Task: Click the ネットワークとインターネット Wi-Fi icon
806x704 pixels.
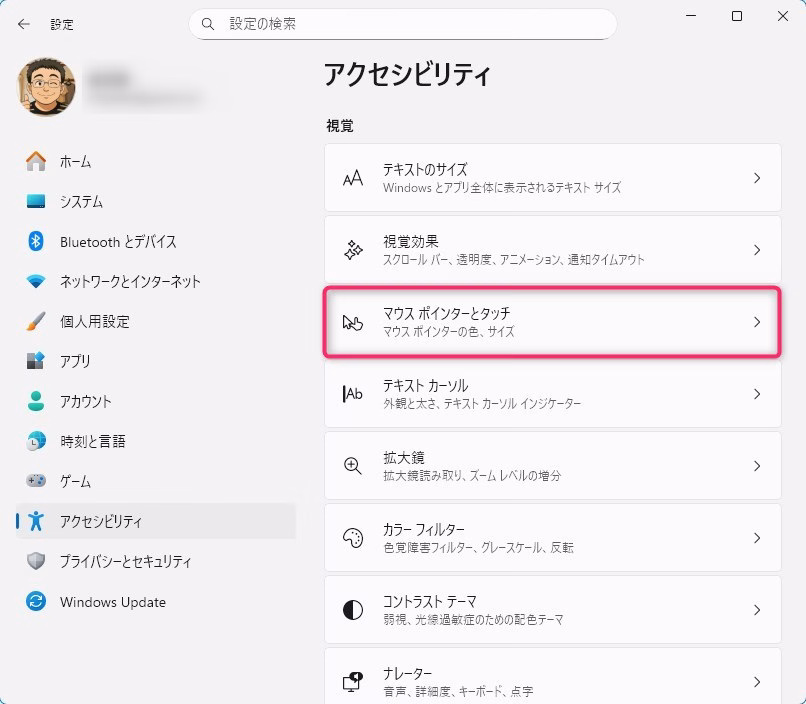Action: tap(36, 281)
